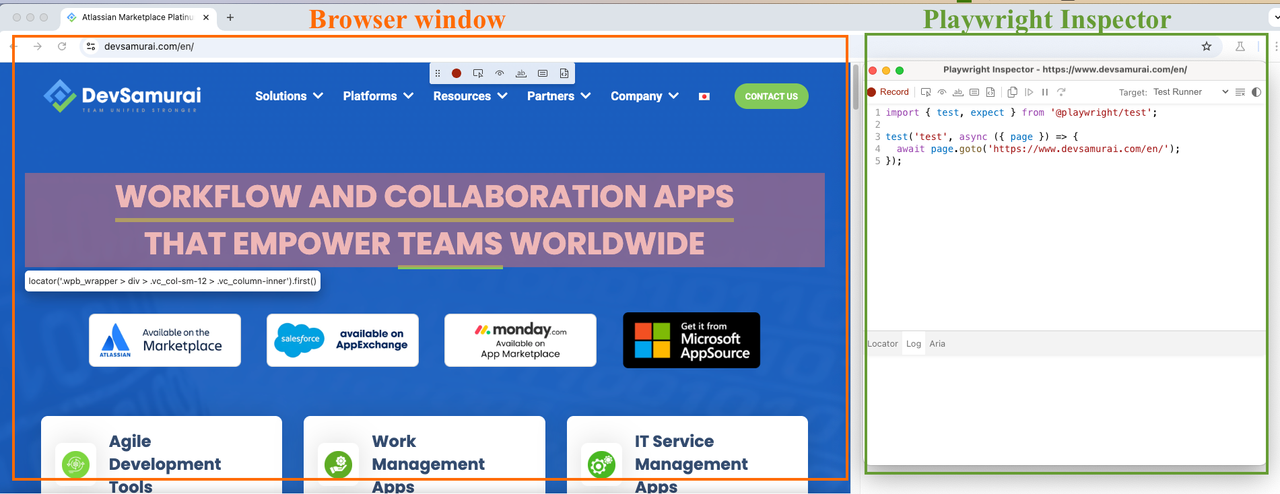The width and height of the screenshot is (1280, 494).
Task: Click the DevSamurai logo
Action: coord(122,96)
